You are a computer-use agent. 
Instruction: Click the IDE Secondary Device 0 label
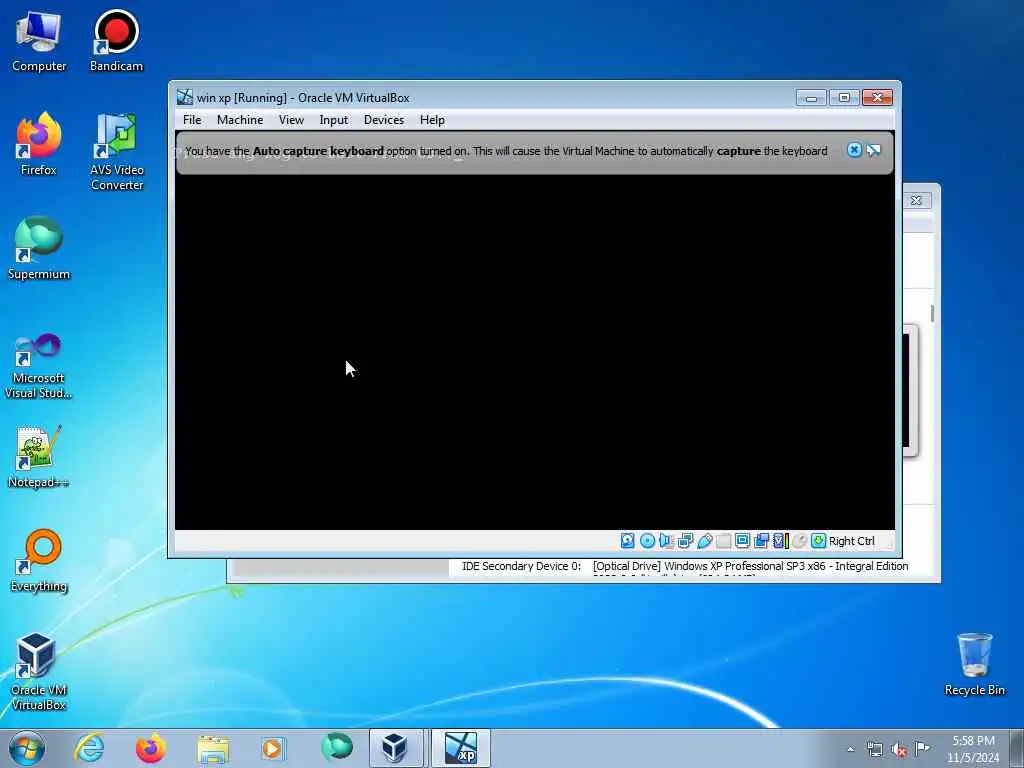[x=521, y=566]
